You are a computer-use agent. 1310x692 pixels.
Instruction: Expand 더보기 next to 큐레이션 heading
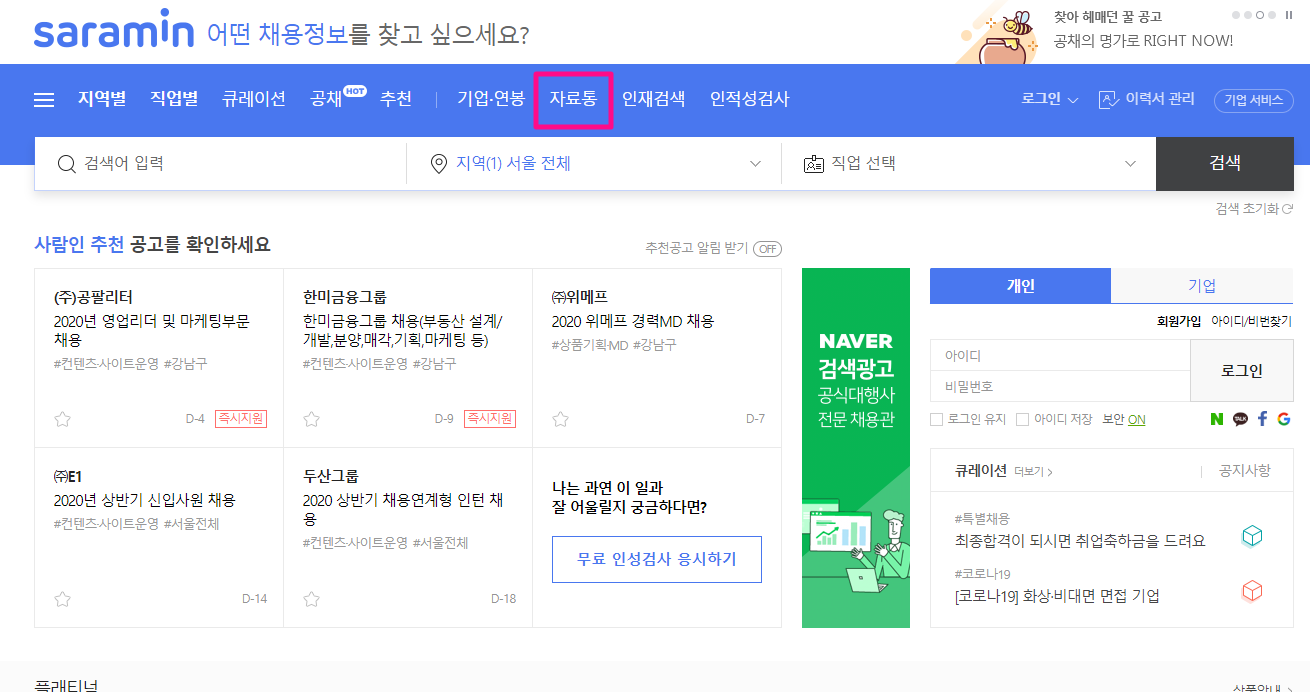[1033, 471]
